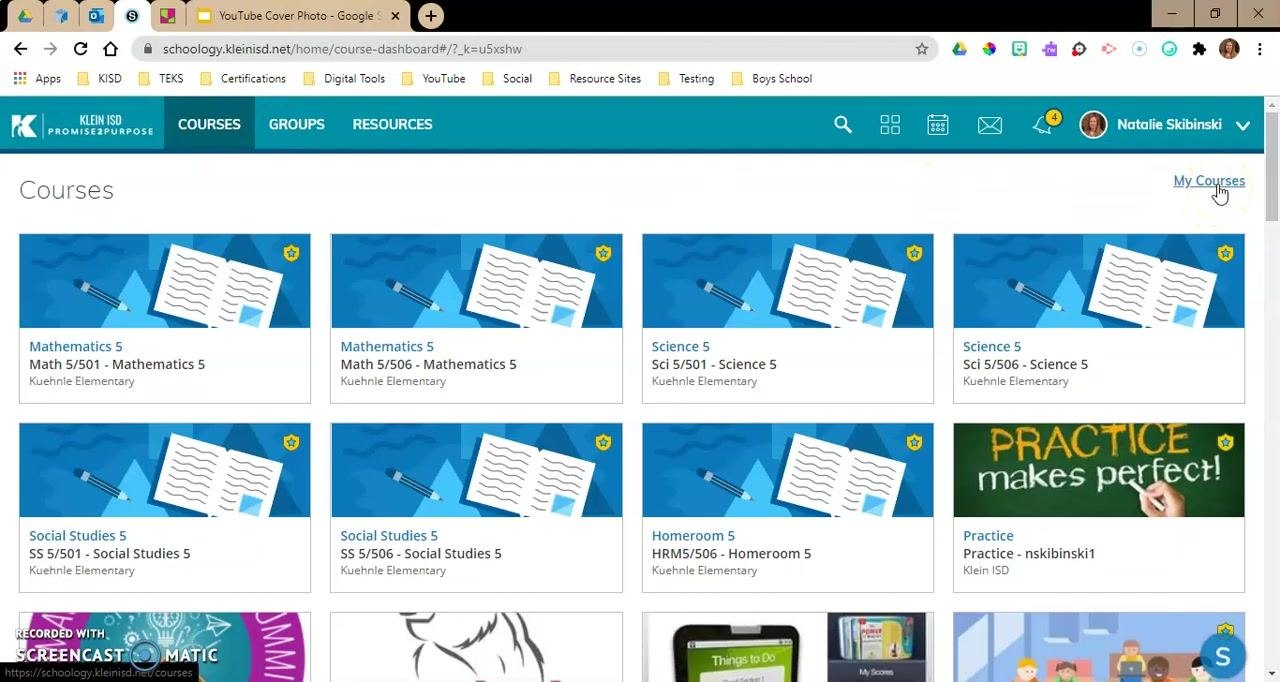Click the site lock icon in address bar
Image resolution: width=1280 pixels, height=682 pixels.
147,48
